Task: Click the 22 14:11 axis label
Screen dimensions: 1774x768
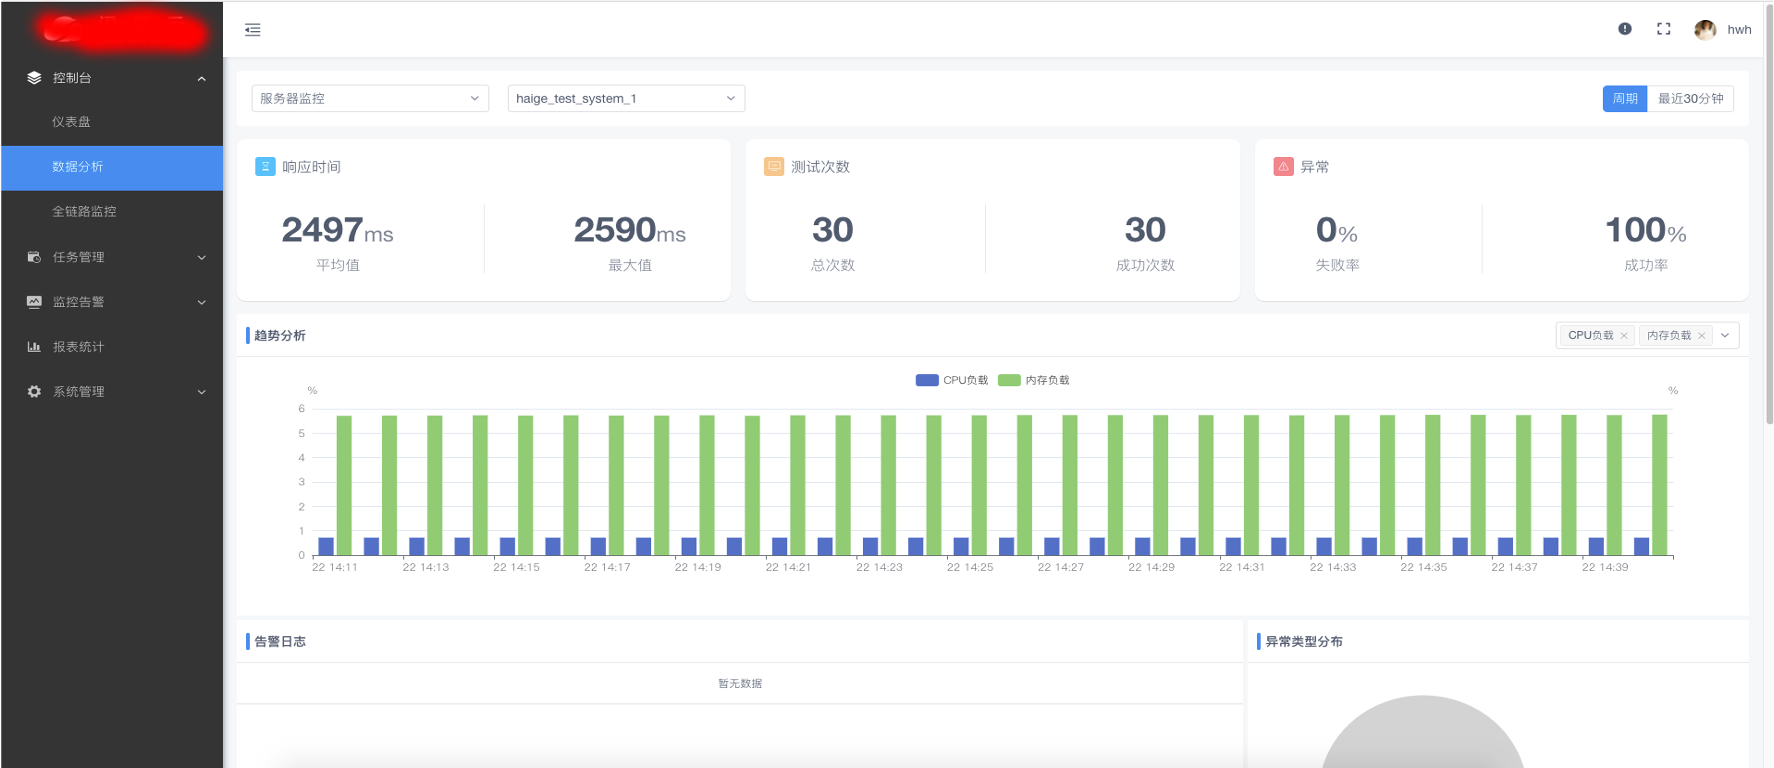Action: (x=335, y=567)
